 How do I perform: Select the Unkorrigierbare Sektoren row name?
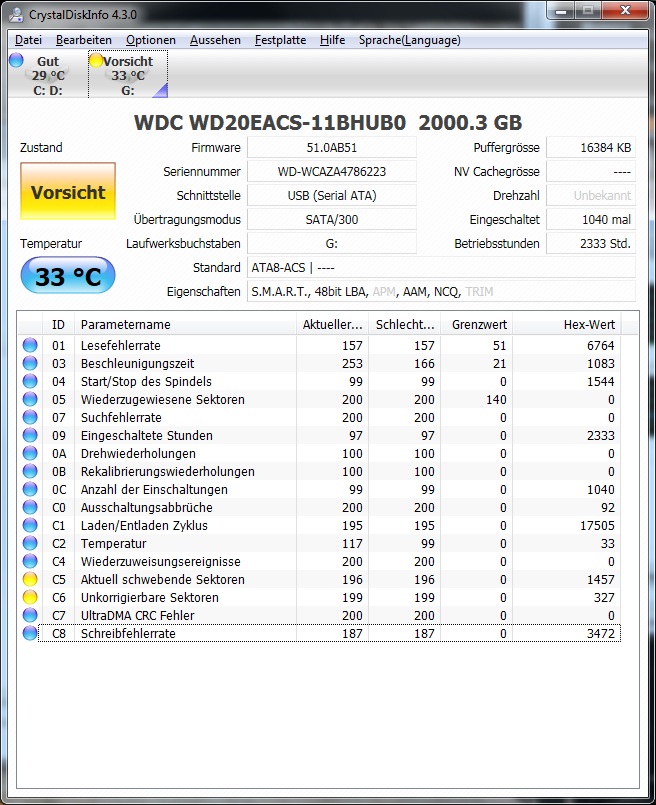click(150, 598)
